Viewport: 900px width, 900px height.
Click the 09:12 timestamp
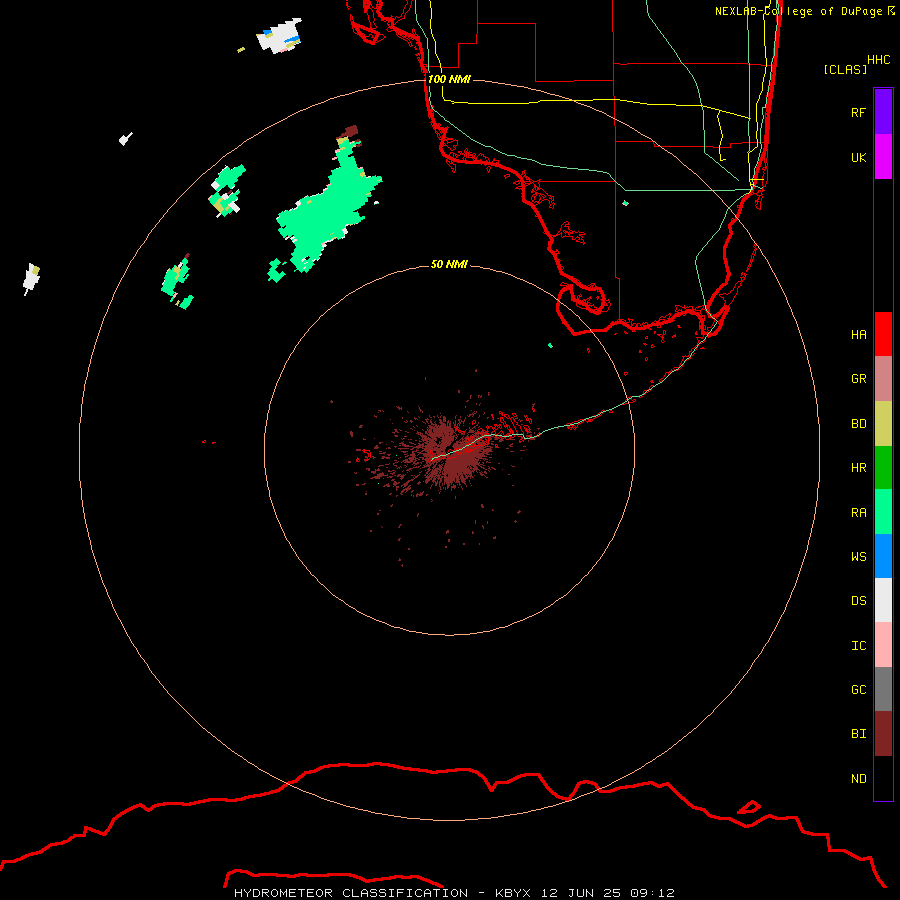(653, 893)
